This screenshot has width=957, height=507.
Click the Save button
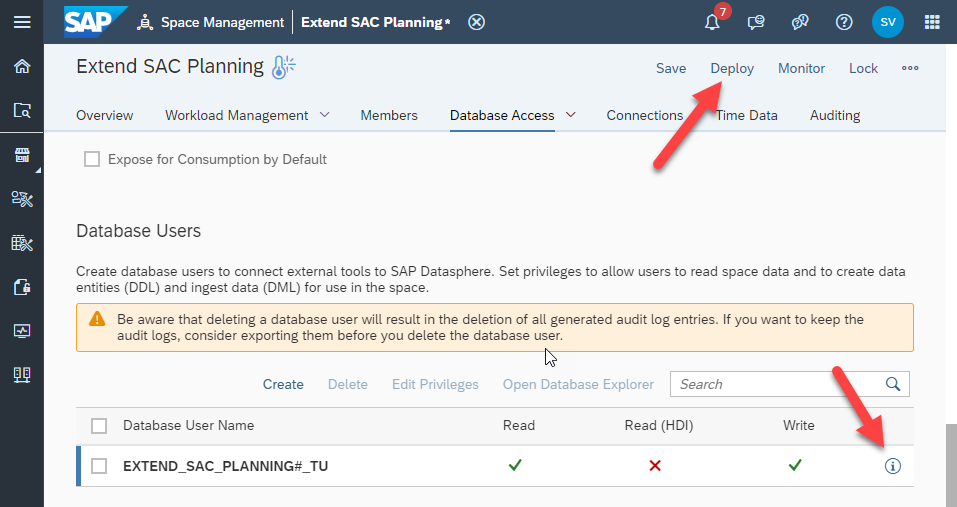[671, 68]
